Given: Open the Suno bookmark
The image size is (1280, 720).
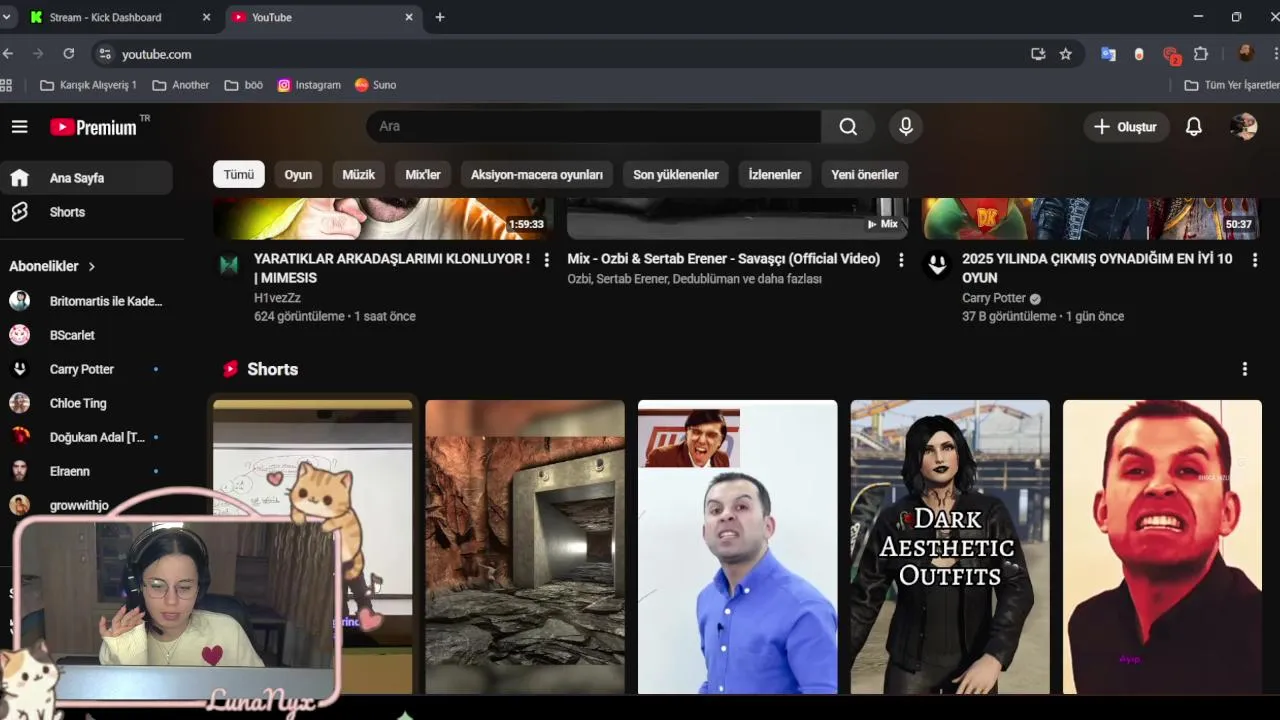Looking at the screenshot, I should point(376,85).
